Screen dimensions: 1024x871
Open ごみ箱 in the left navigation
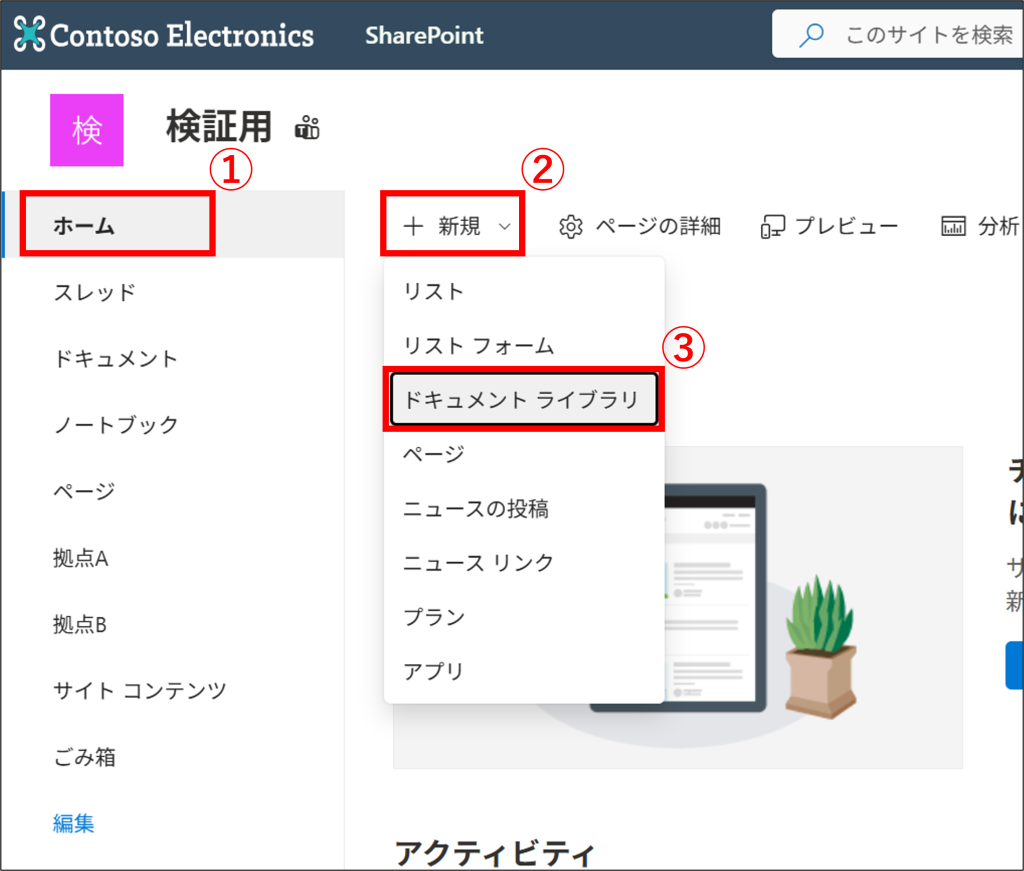point(85,757)
